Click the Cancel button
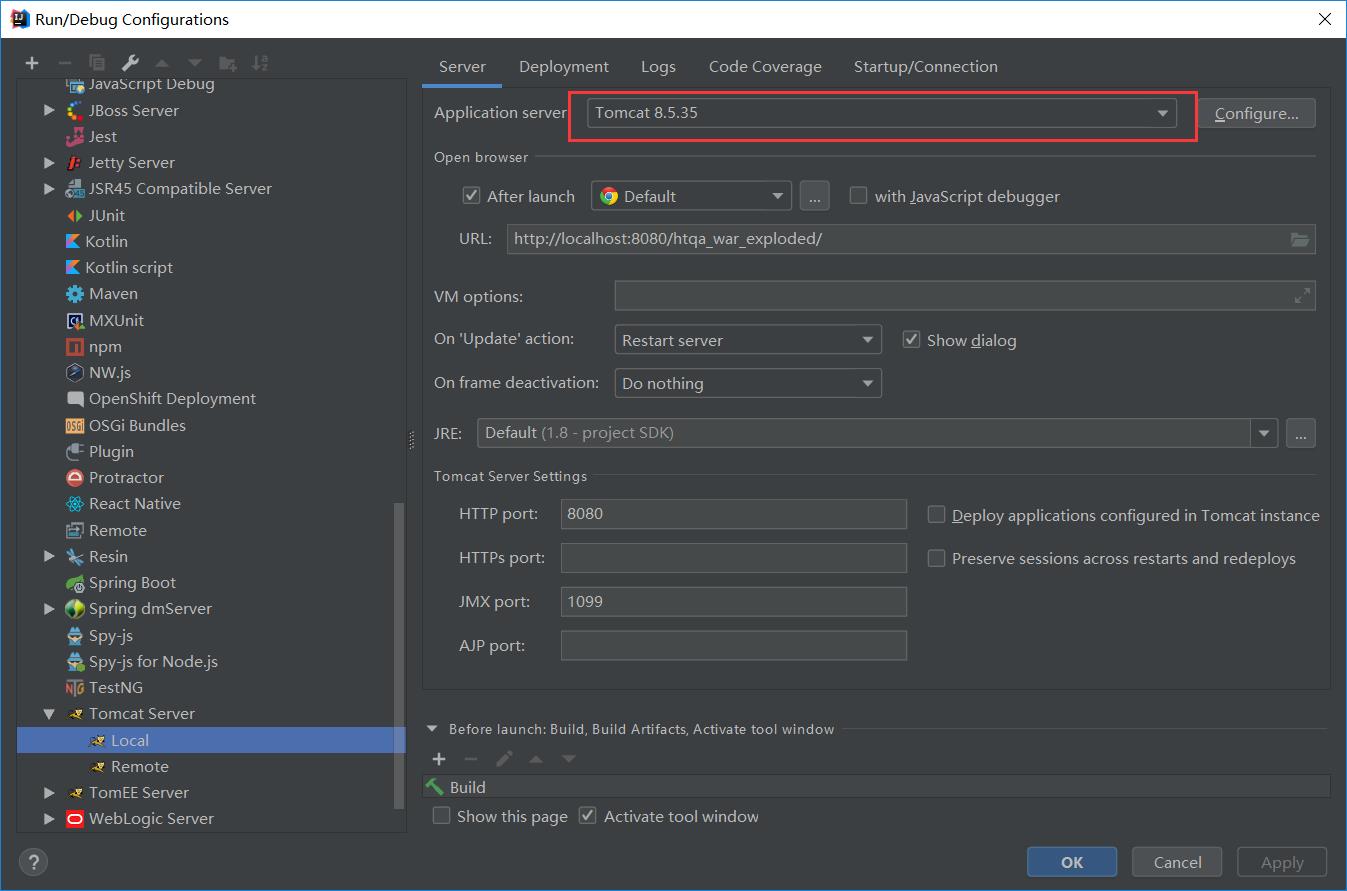The image size is (1347, 891). 1177,862
